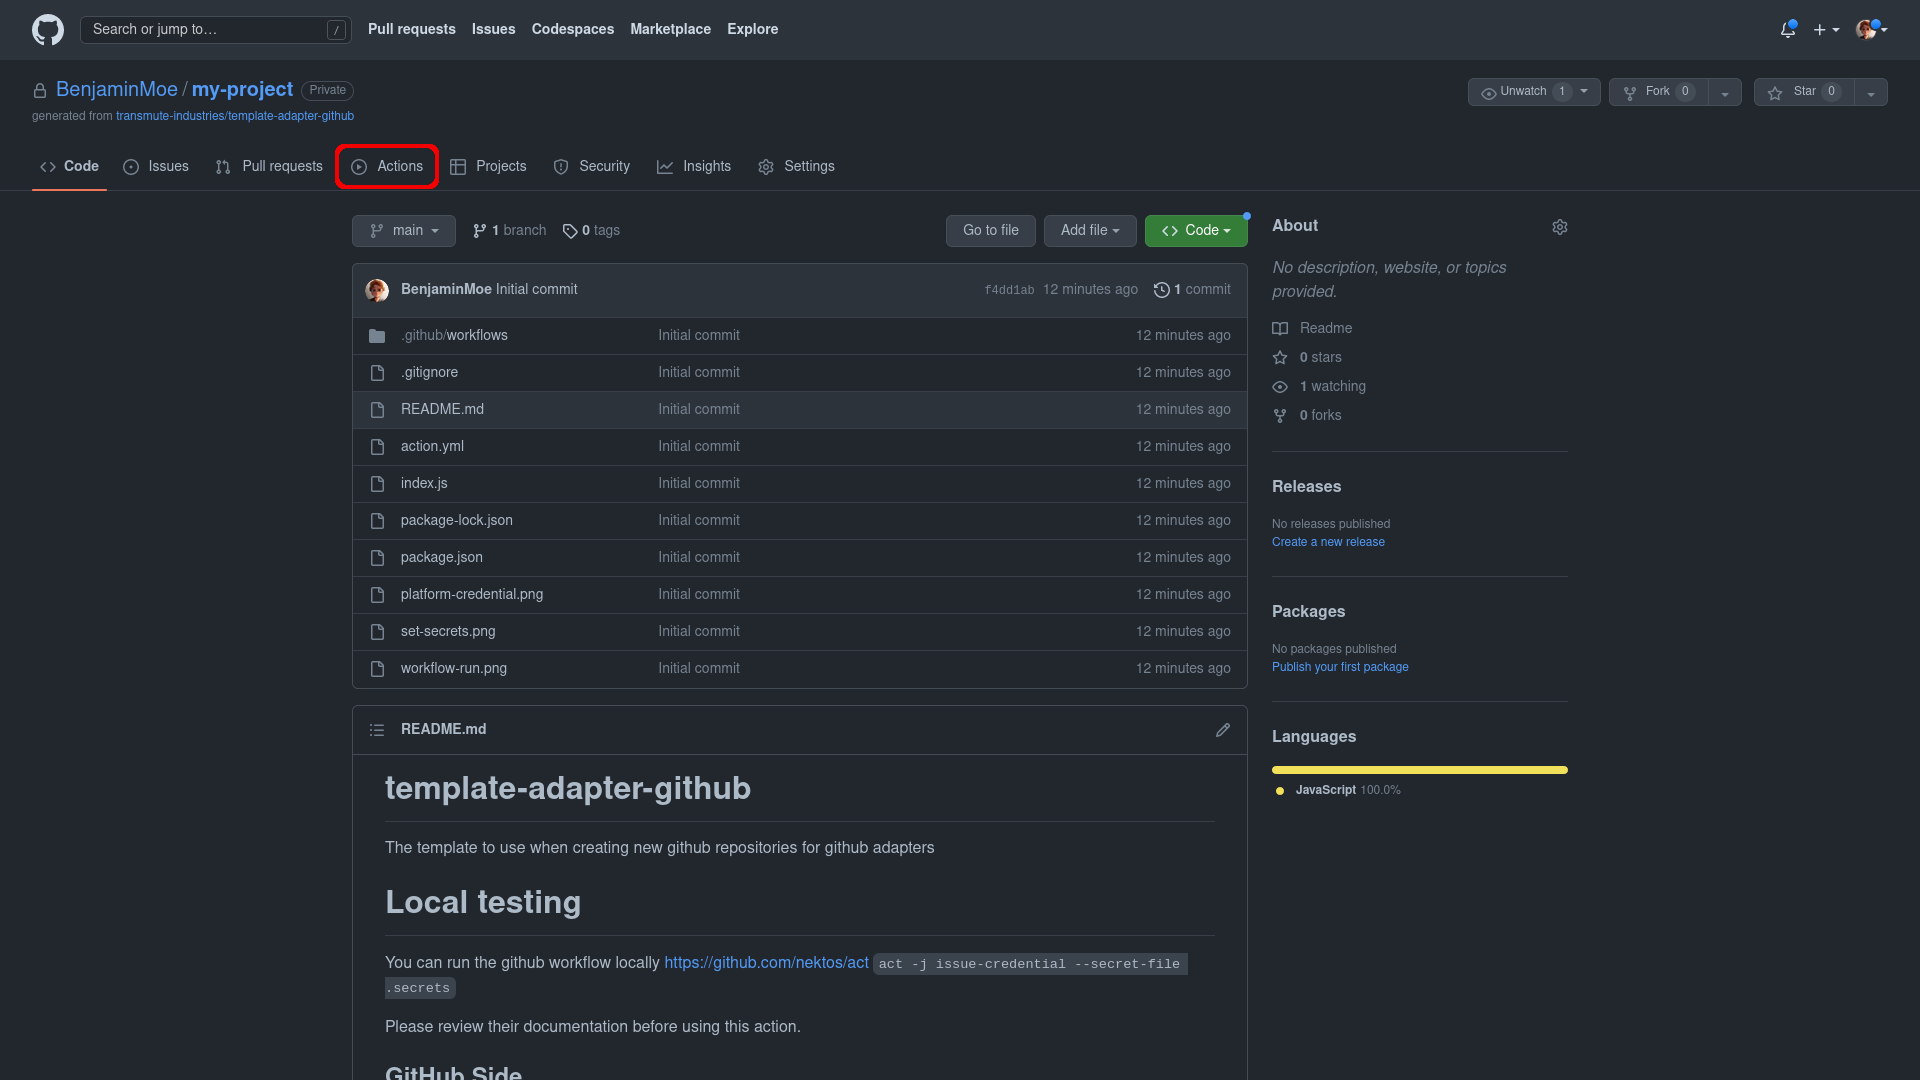Image resolution: width=1920 pixels, height=1080 pixels.
Task: Switch to the Issues repository tab
Action: tap(156, 167)
